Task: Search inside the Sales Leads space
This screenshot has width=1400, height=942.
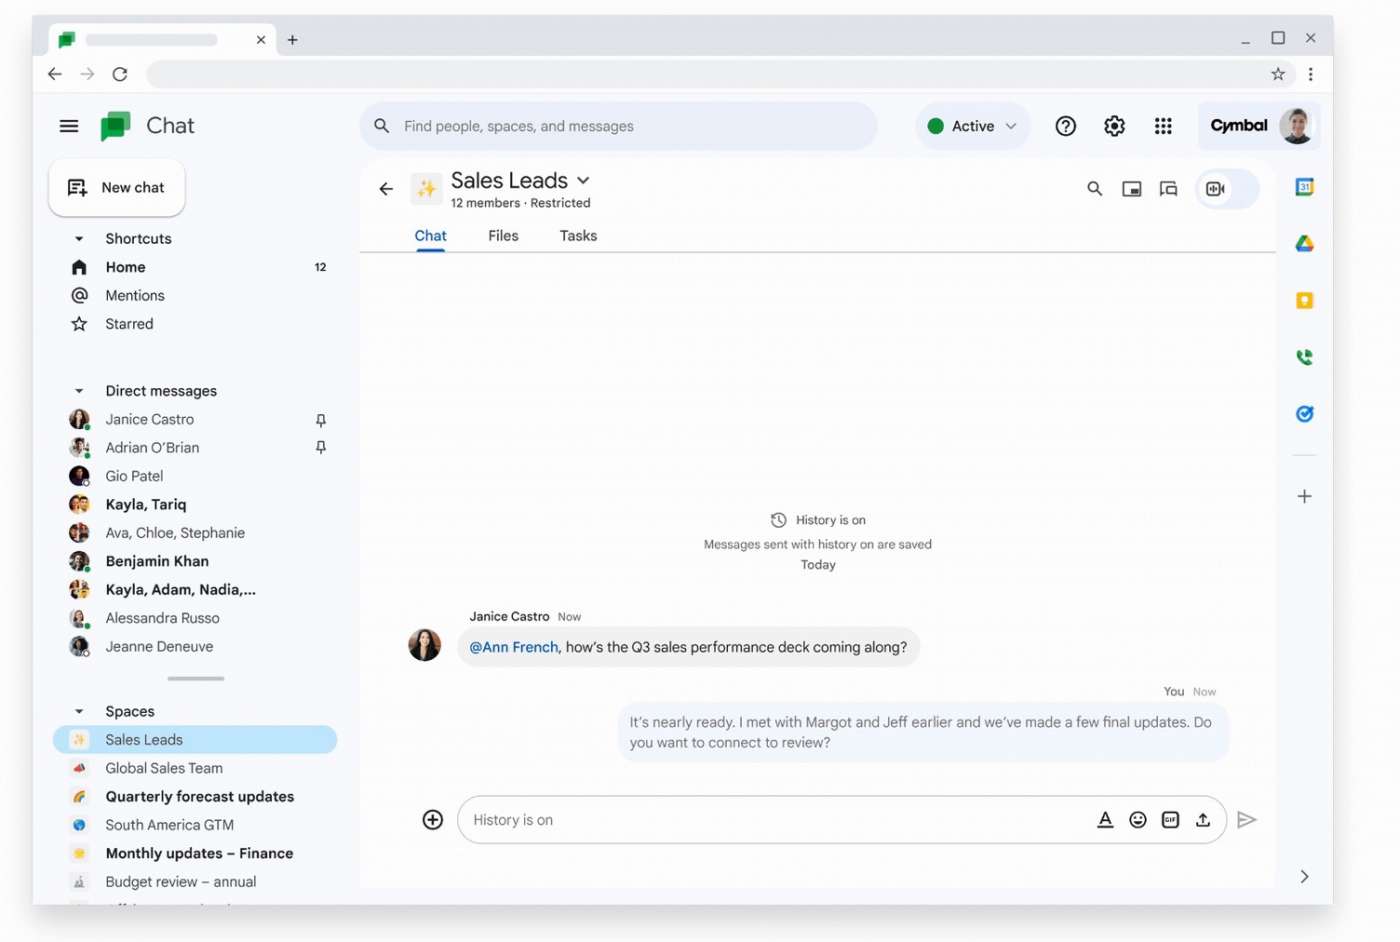Action: coord(1095,189)
